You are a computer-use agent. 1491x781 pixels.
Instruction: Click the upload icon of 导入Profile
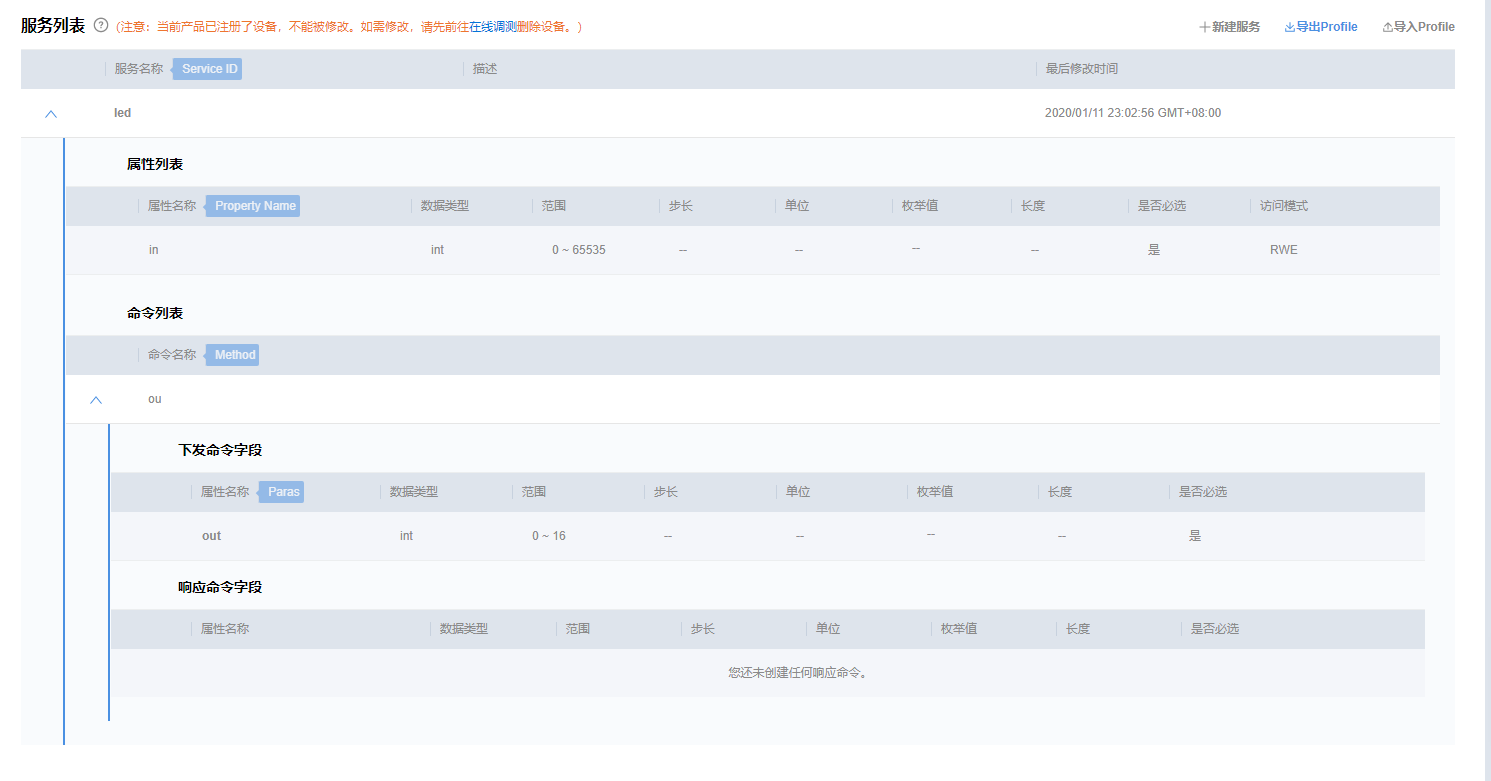point(1388,27)
